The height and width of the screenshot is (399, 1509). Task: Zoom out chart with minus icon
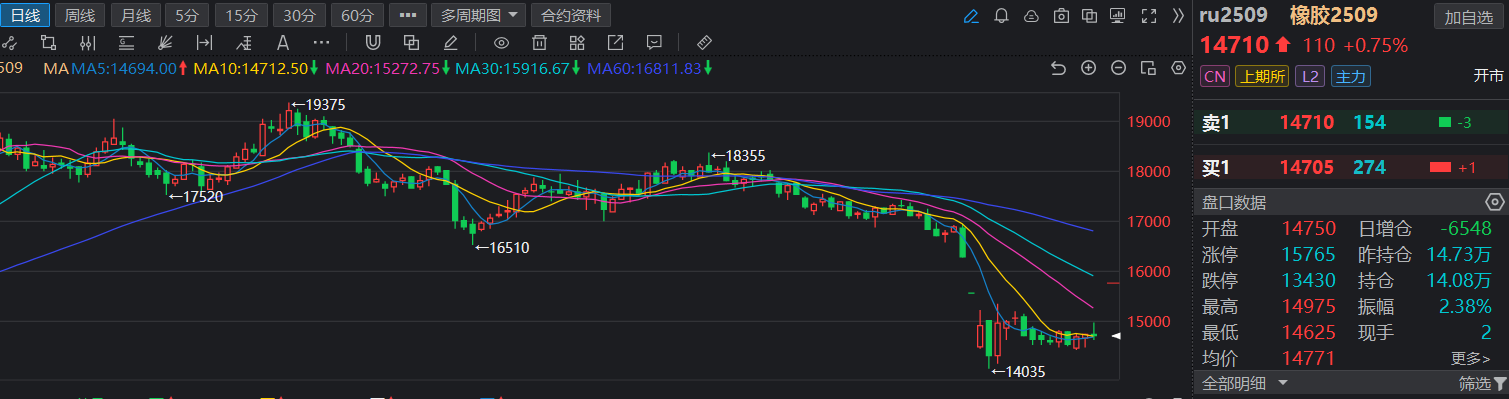pyautogui.click(x=1119, y=68)
